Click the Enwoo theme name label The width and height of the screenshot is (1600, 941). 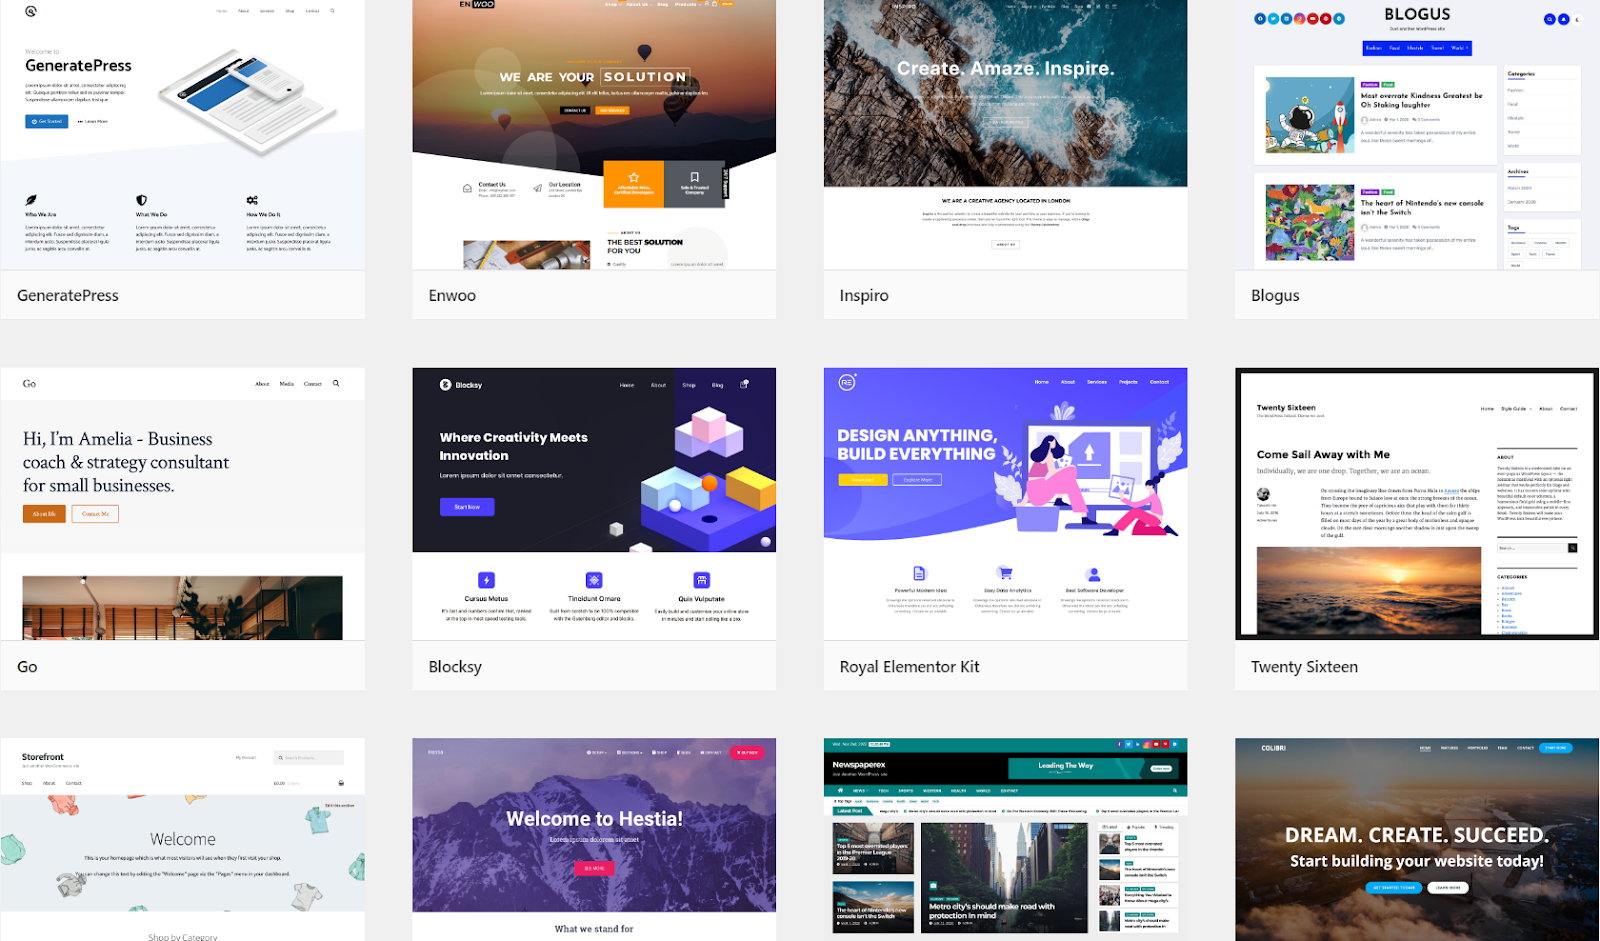[x=452, y=295]
